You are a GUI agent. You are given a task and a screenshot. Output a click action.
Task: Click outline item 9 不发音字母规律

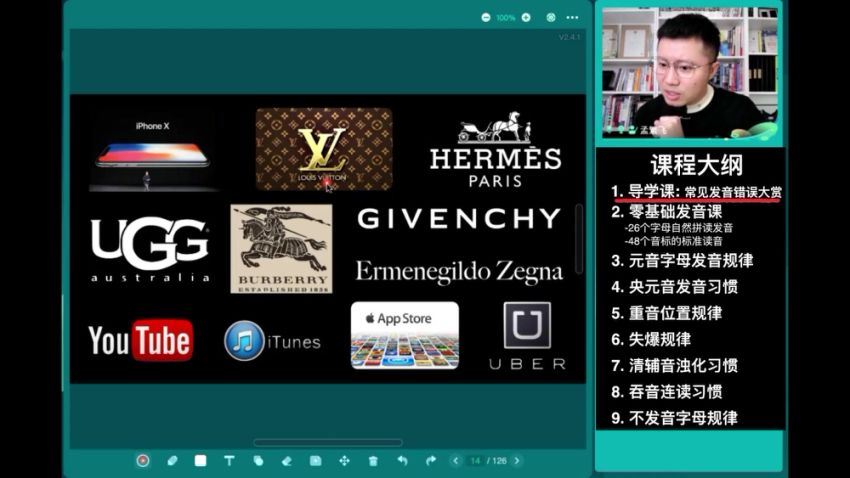pyautogui.click(x=674, y=418)
